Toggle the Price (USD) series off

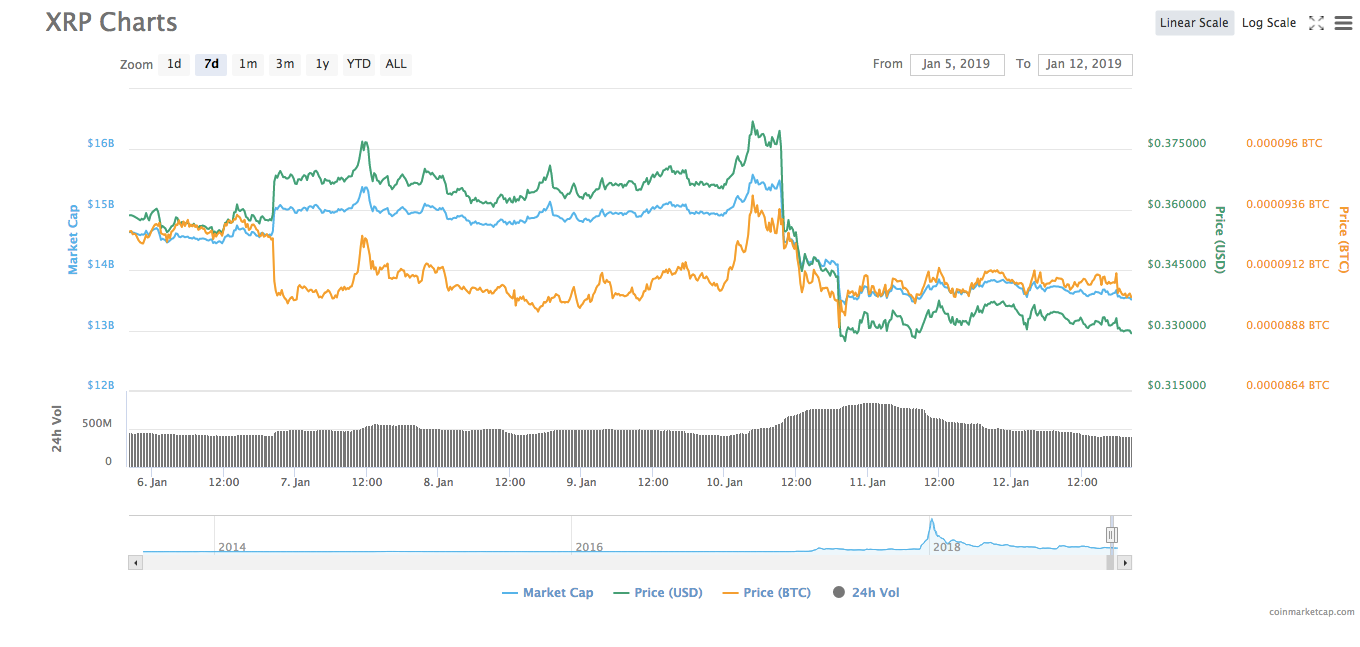657,592
